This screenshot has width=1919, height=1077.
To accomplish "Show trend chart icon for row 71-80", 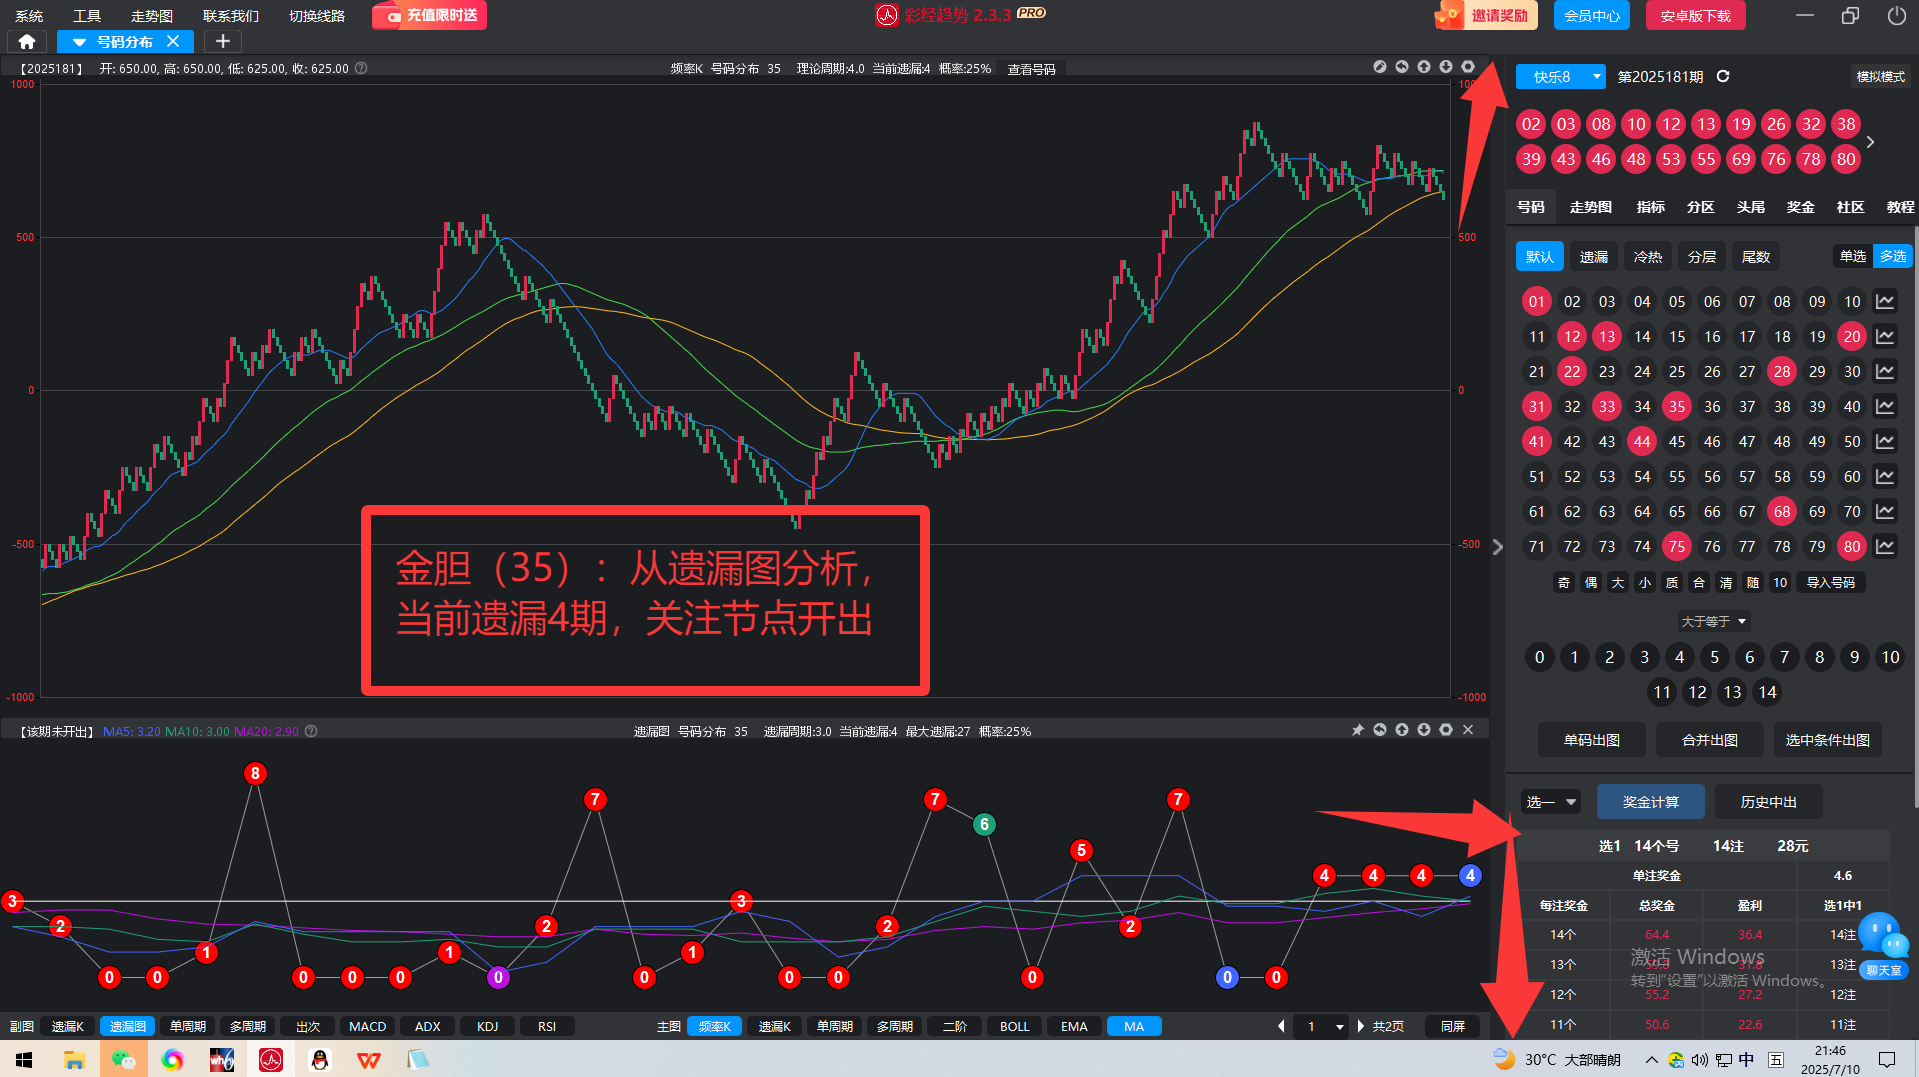I will pos(1885,546).
